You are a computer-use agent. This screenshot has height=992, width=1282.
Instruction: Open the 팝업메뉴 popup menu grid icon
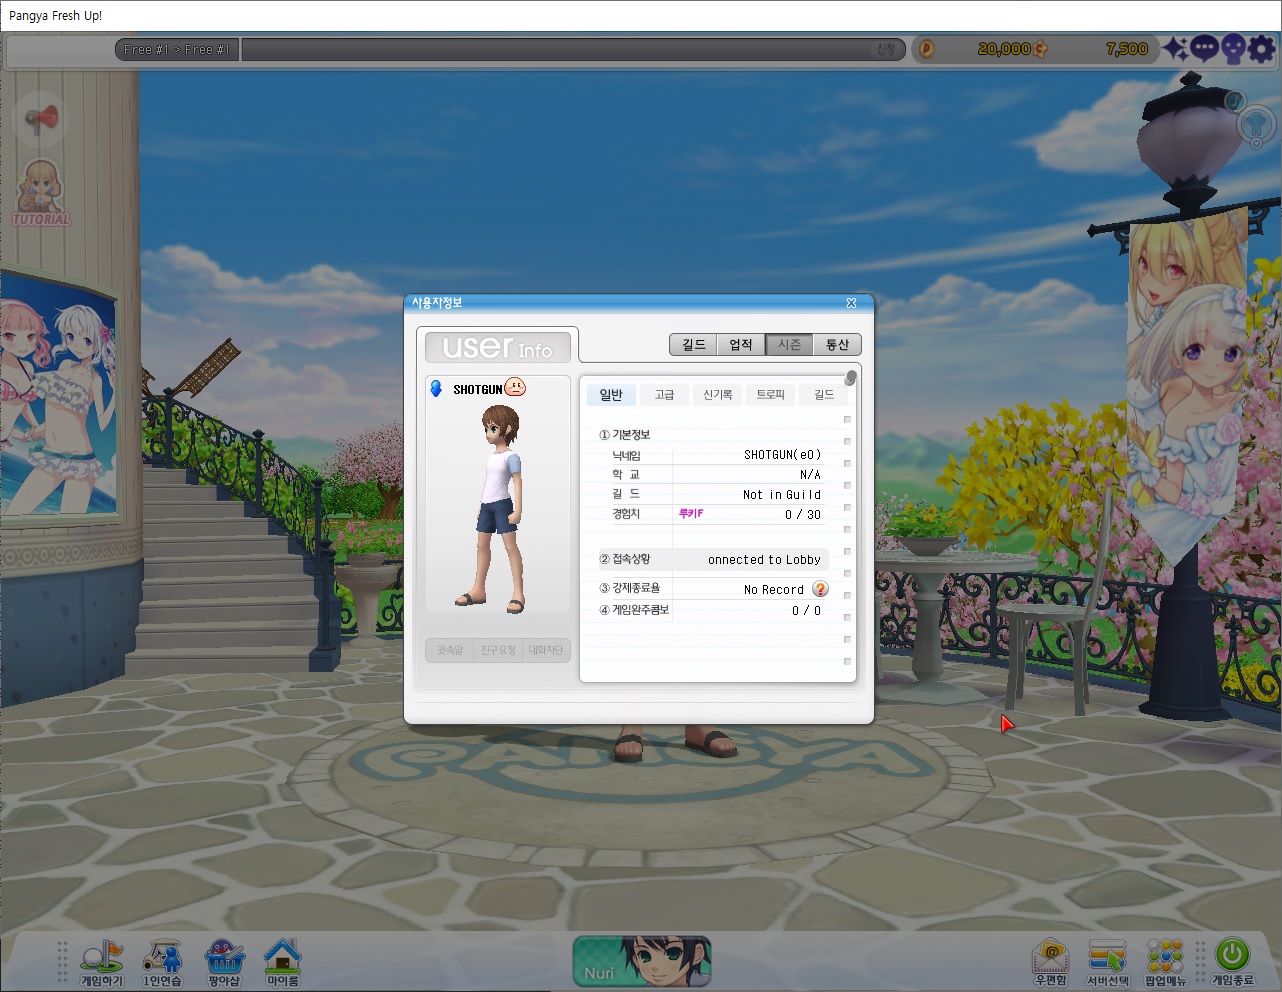(1165, 960)
